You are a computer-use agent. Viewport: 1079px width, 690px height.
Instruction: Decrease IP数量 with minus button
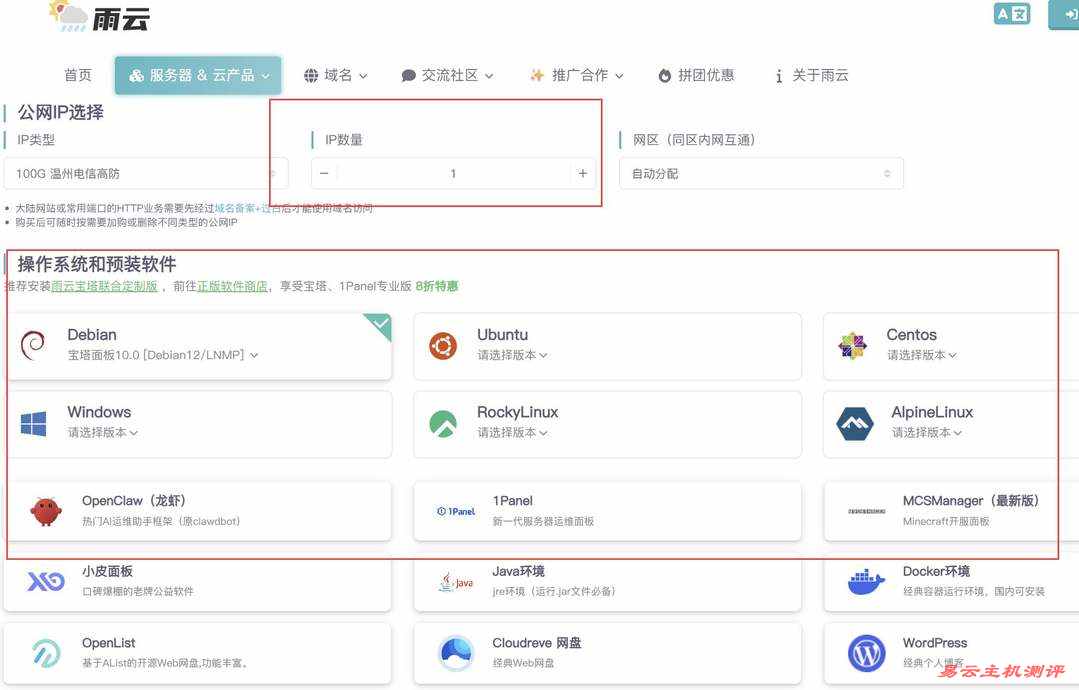click(x=324, y=173)
